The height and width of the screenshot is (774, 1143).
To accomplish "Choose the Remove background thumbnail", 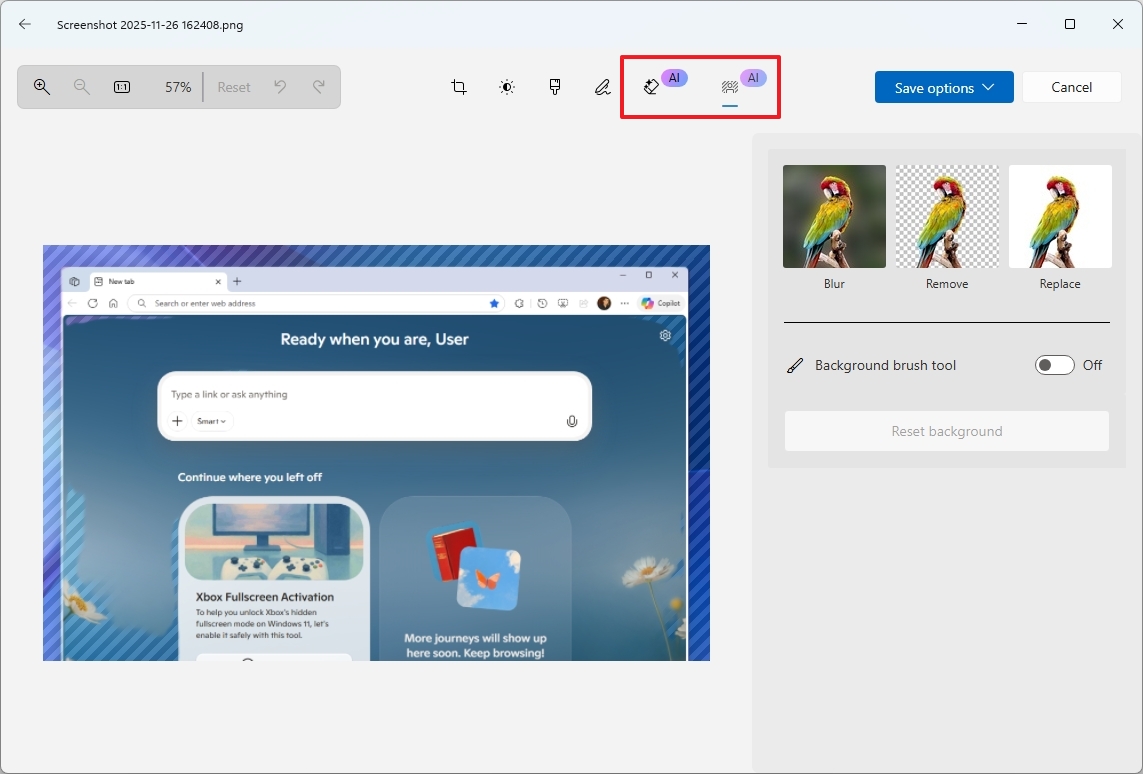I will point(947,216).
